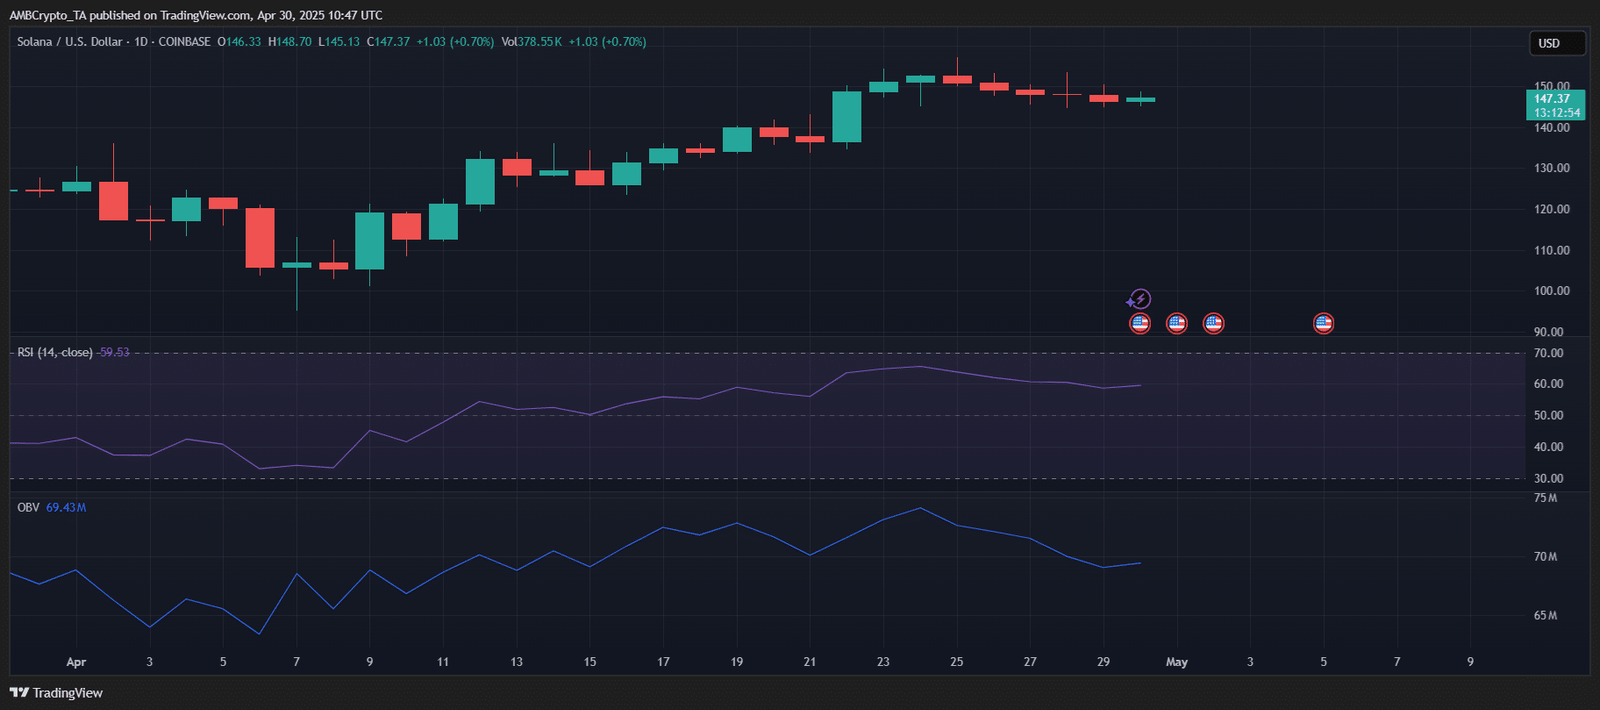Screen dimensions: 1600x710
Task: Open the US flag economic event for May 2
Action: coord(1213,323)
